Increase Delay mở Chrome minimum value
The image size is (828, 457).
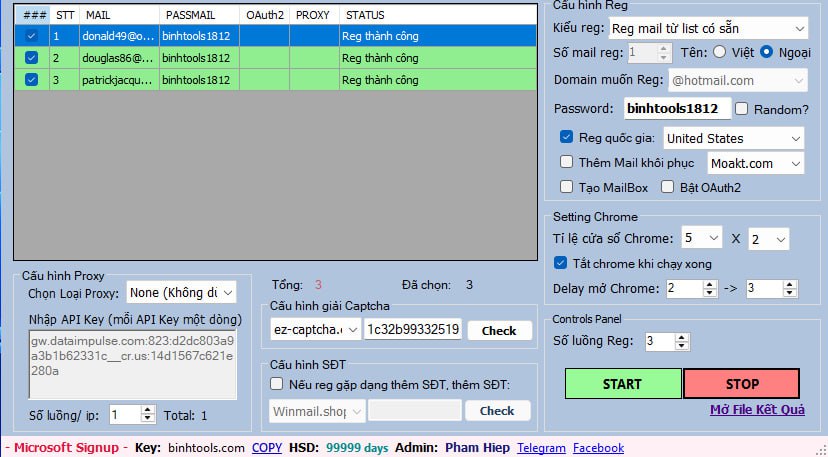tap(710, 284)
